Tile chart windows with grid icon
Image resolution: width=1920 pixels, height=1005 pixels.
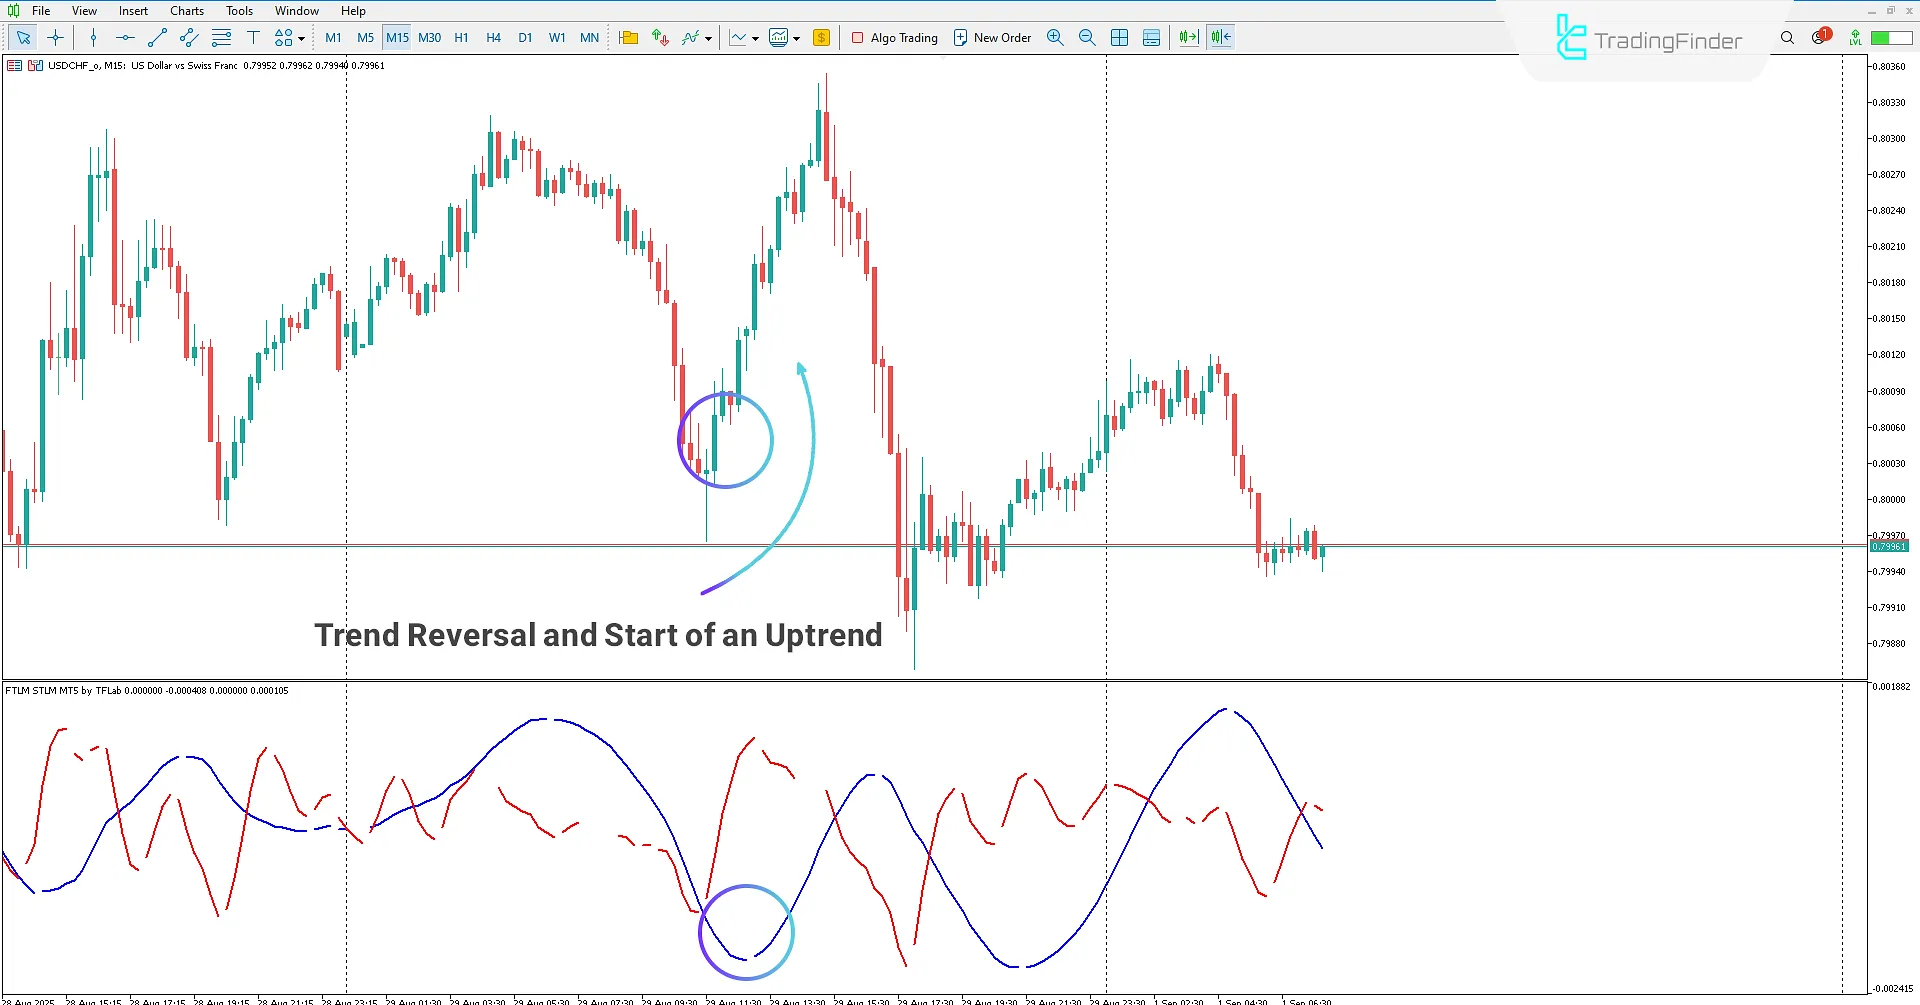(x=1119, y=38)
